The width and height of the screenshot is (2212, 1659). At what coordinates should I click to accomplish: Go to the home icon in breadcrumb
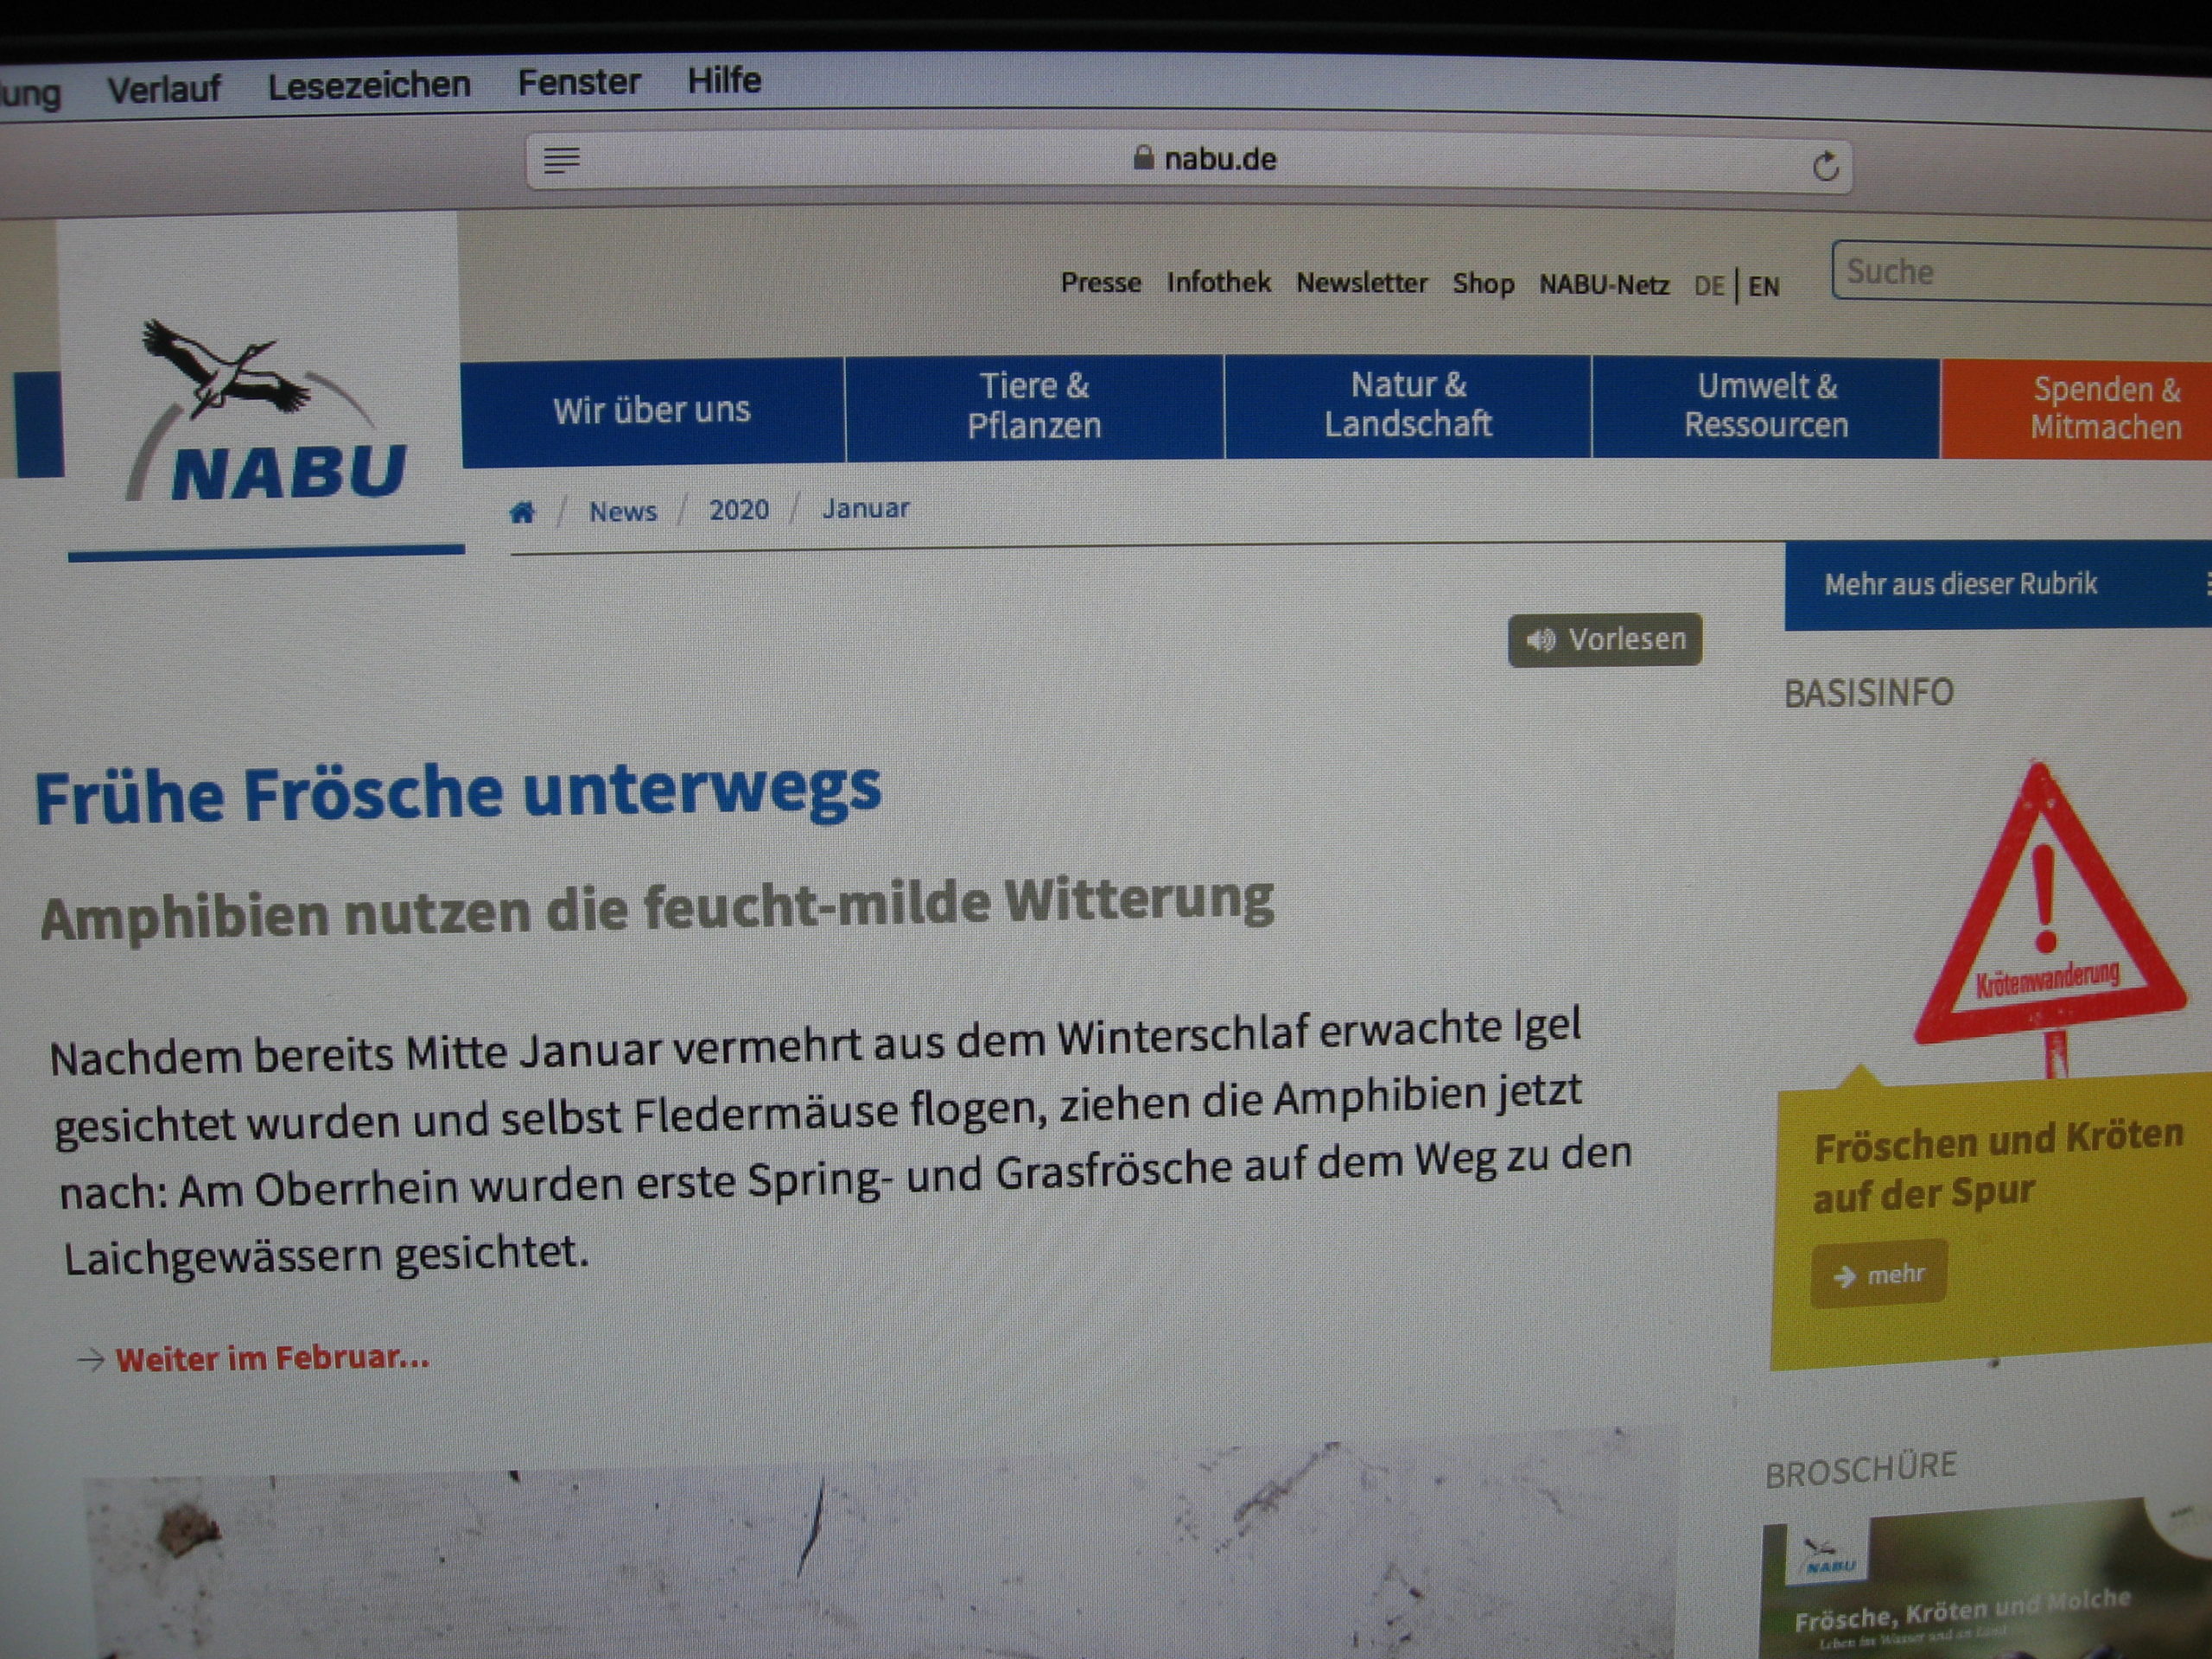point(522,513)
